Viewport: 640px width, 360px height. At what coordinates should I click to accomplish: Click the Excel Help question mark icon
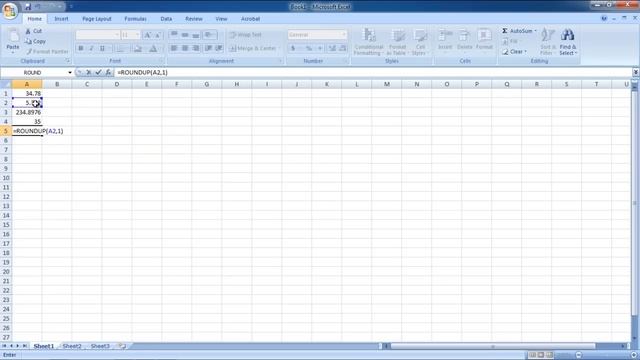[604, 18]
